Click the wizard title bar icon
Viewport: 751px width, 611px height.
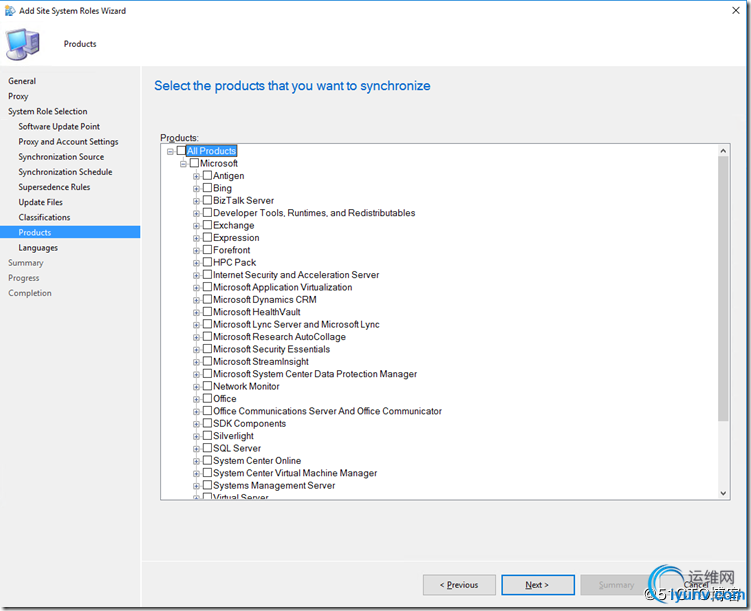pos(10,11)
